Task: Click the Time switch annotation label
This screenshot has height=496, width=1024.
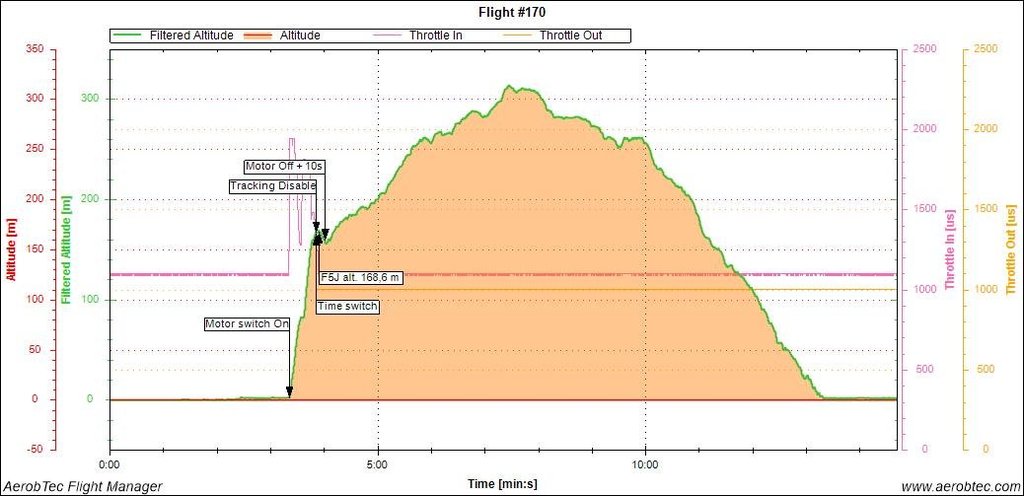Action: [348, 306]
